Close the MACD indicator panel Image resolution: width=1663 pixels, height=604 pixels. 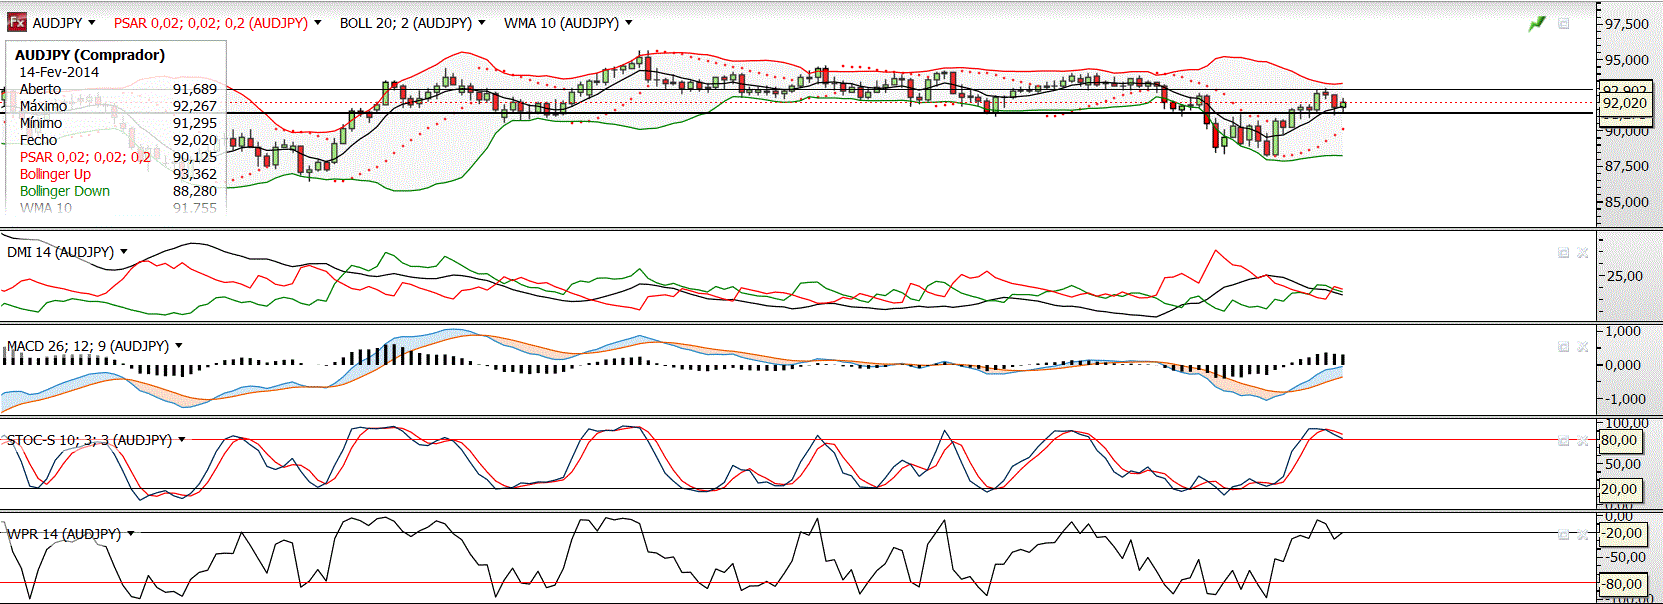(x=1583, y=347)
